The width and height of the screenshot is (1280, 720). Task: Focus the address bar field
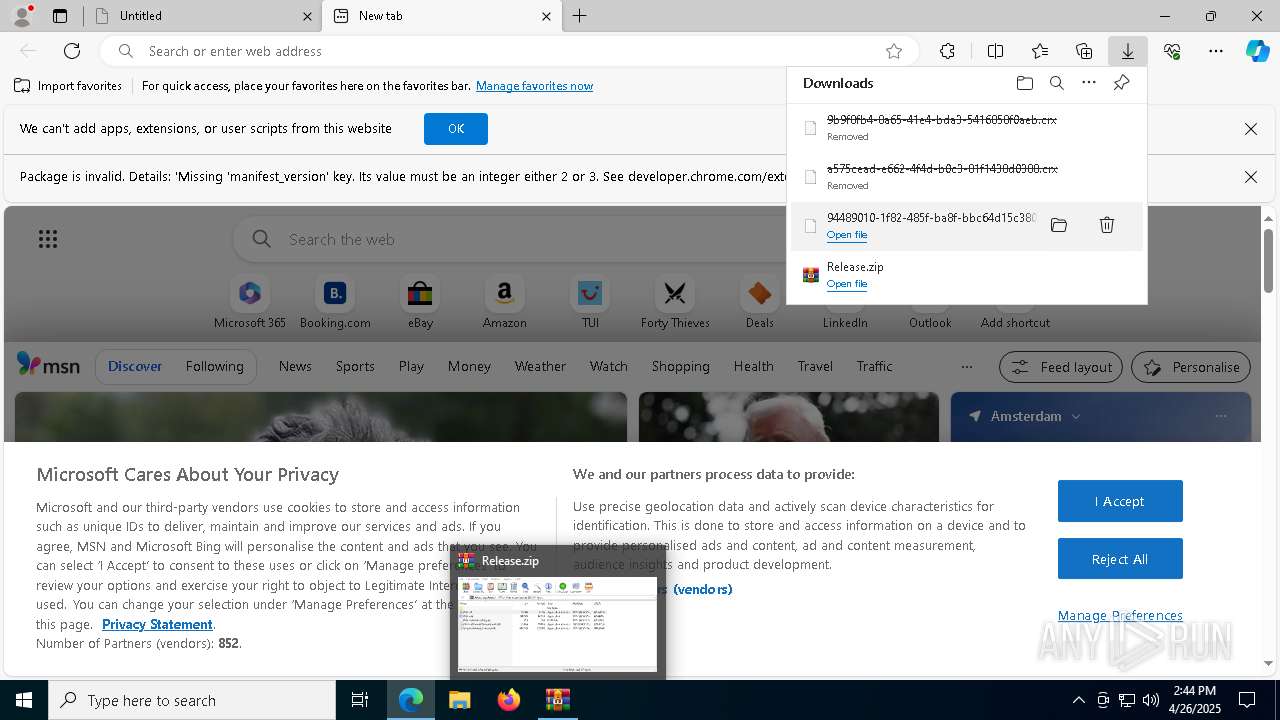[510, 51]
